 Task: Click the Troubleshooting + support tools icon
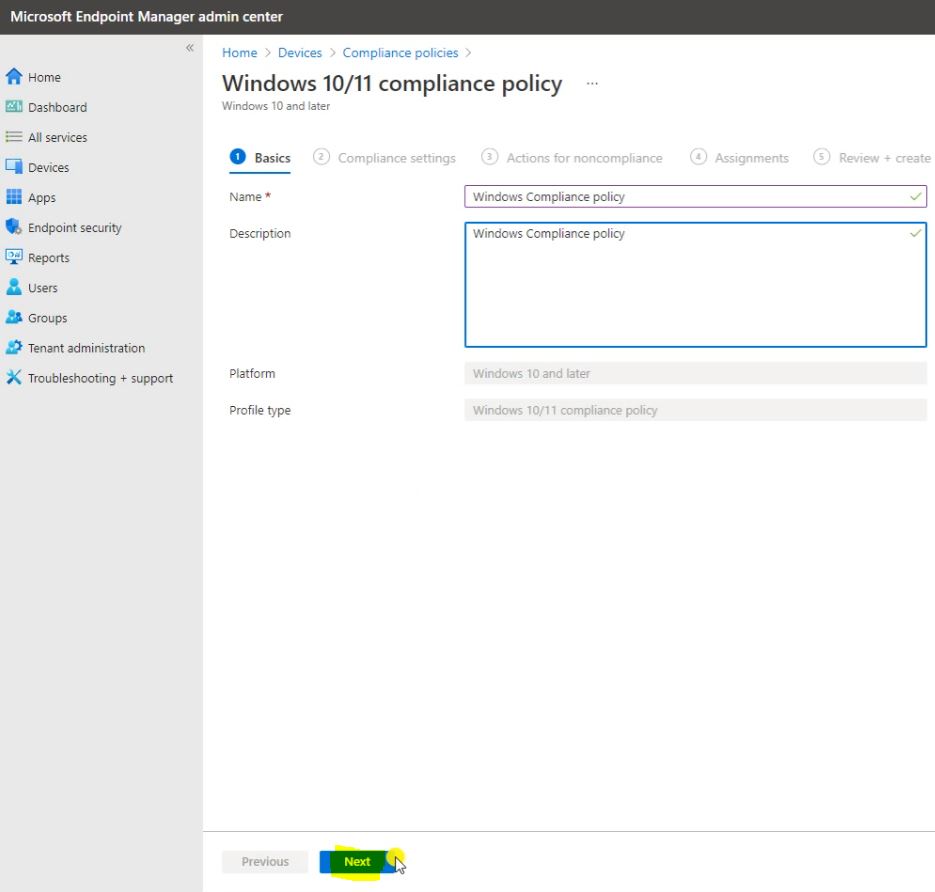point(14,377)
